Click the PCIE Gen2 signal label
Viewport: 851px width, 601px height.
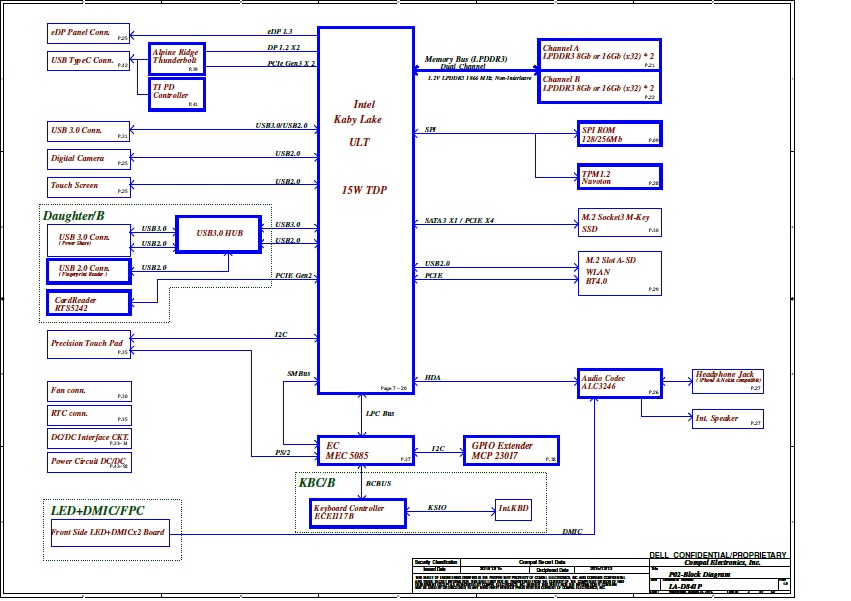294,275
